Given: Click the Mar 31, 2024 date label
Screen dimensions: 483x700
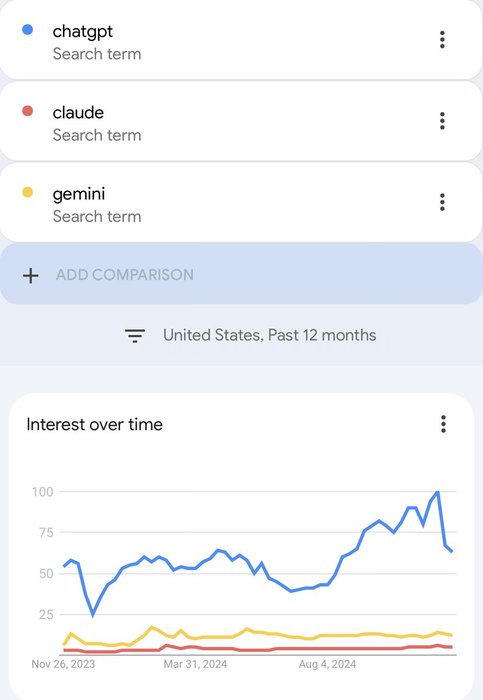Looking at the screenshot, I should coord(195,664).
